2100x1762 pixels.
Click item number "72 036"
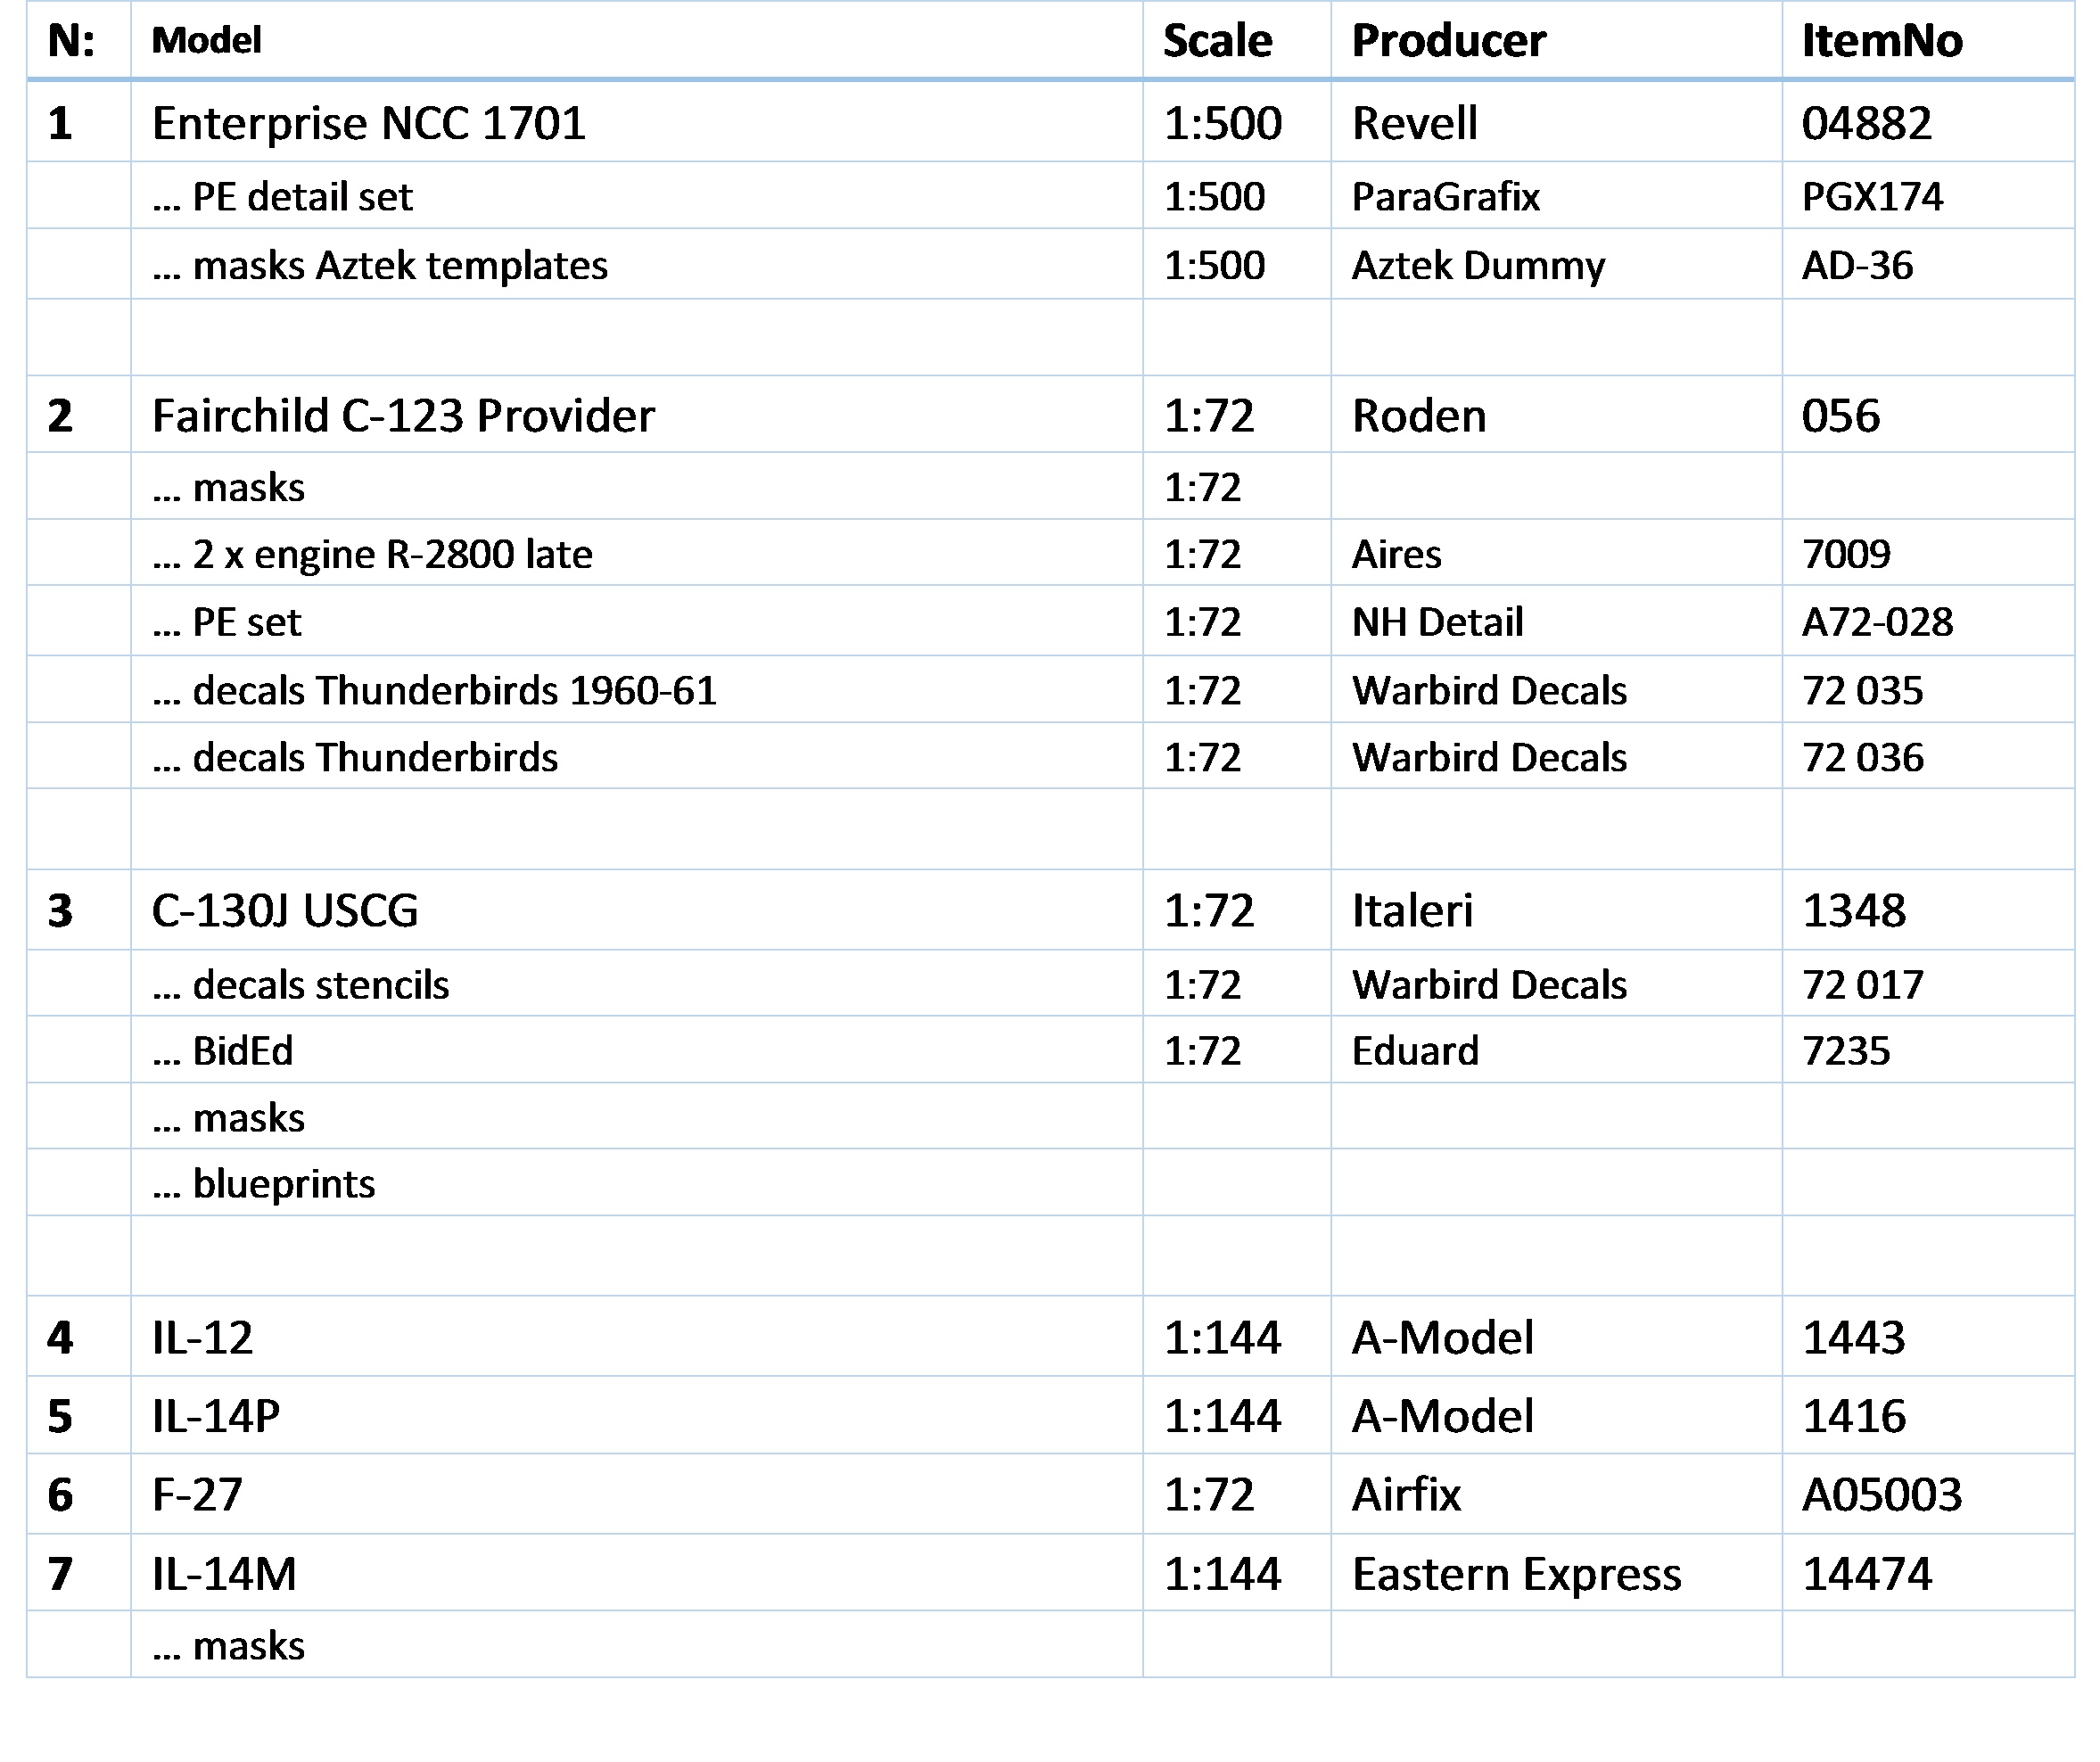coord(1862,757)
